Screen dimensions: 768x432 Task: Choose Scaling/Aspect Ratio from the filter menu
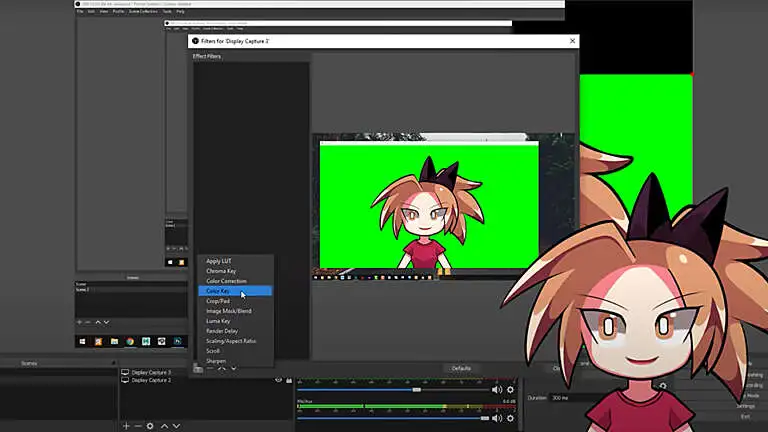click(231, 341)
